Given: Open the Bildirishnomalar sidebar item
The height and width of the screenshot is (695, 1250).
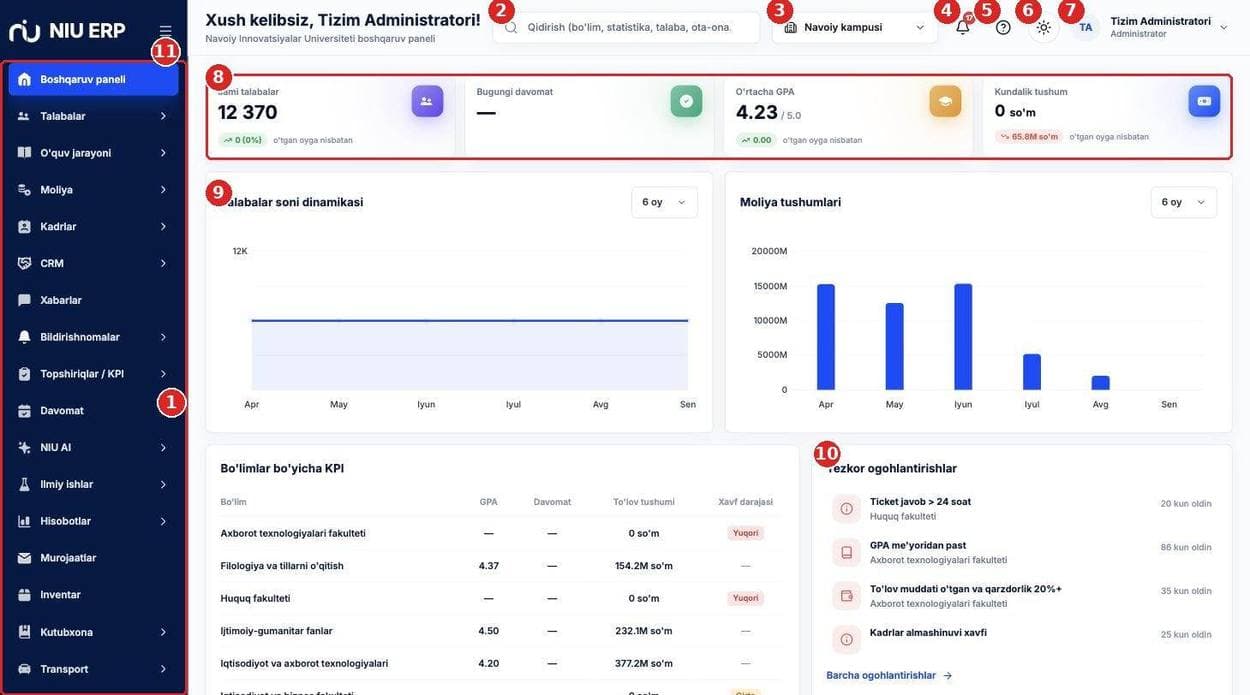Looking at the screenshot, I should click(93, 337).
